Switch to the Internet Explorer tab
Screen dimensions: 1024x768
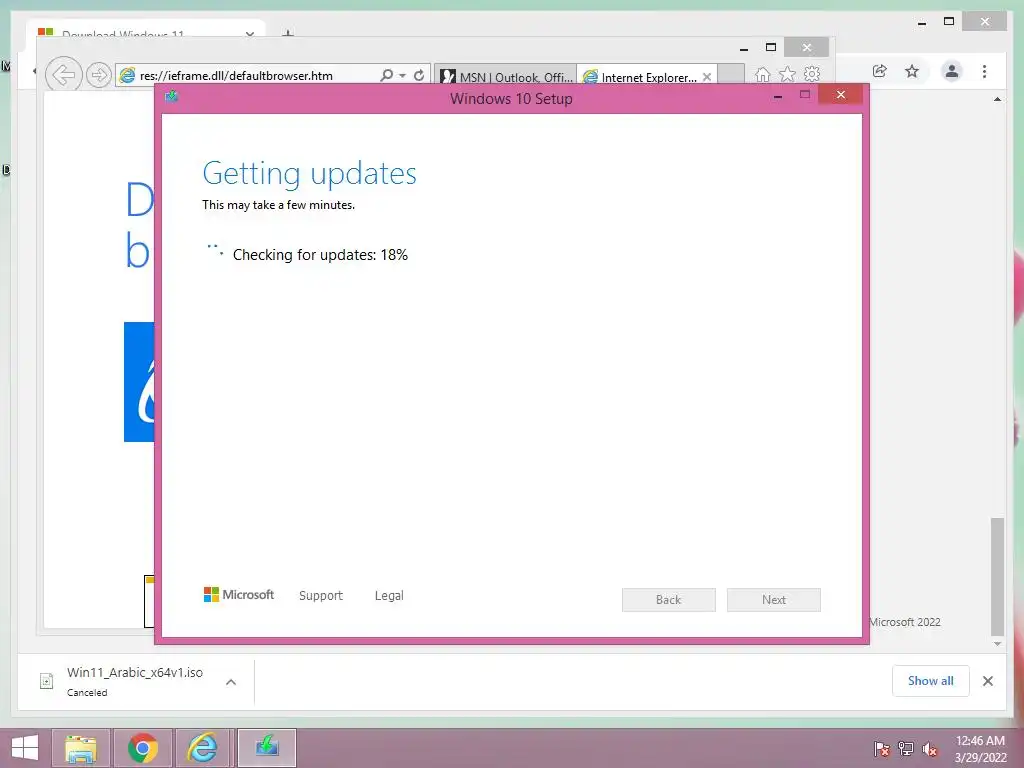(641, 75)
